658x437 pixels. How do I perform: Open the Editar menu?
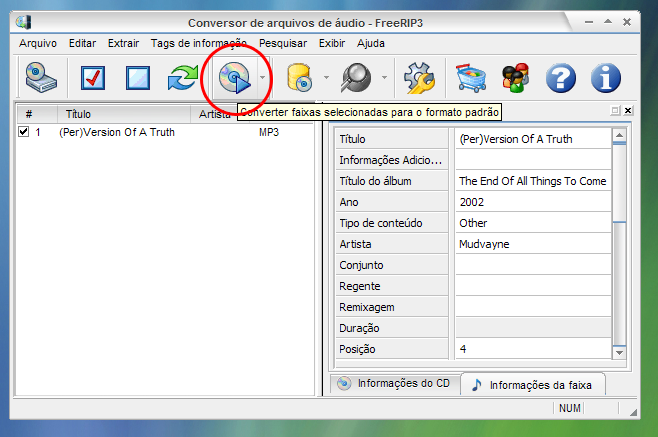coord(82,43)
